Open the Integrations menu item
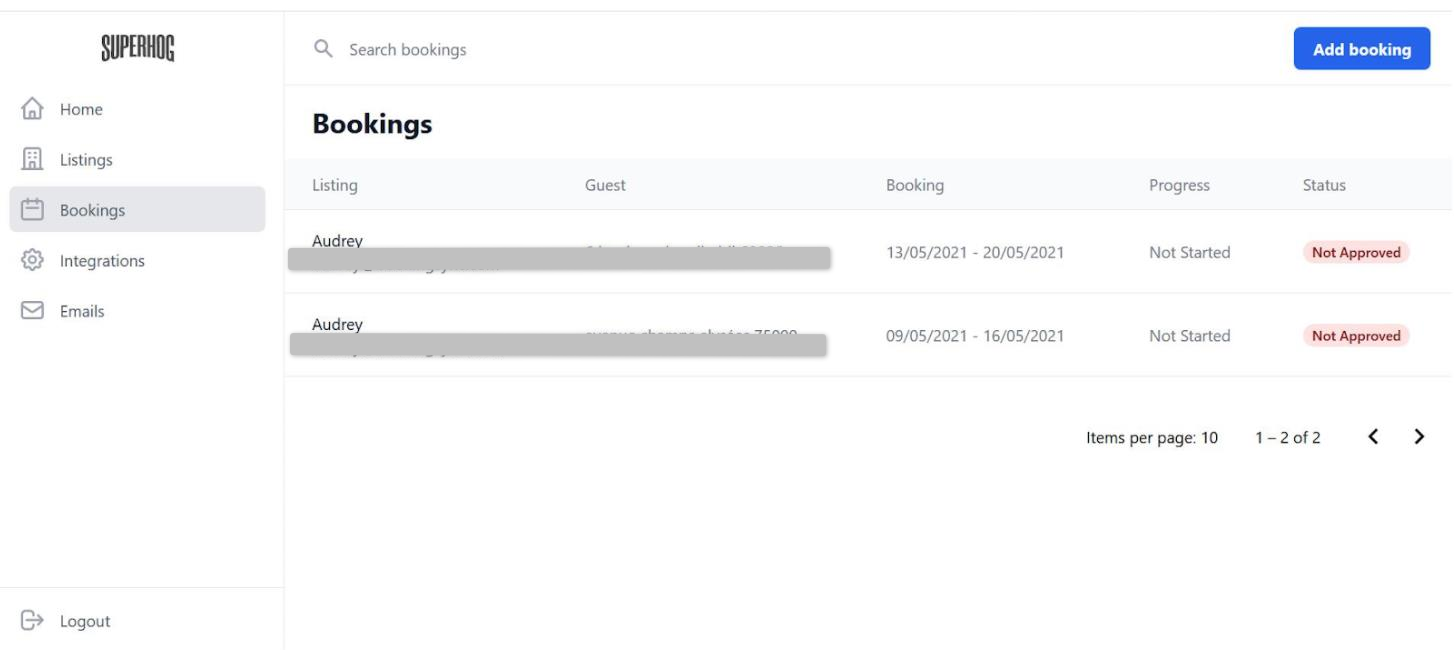 pos(102,261)
